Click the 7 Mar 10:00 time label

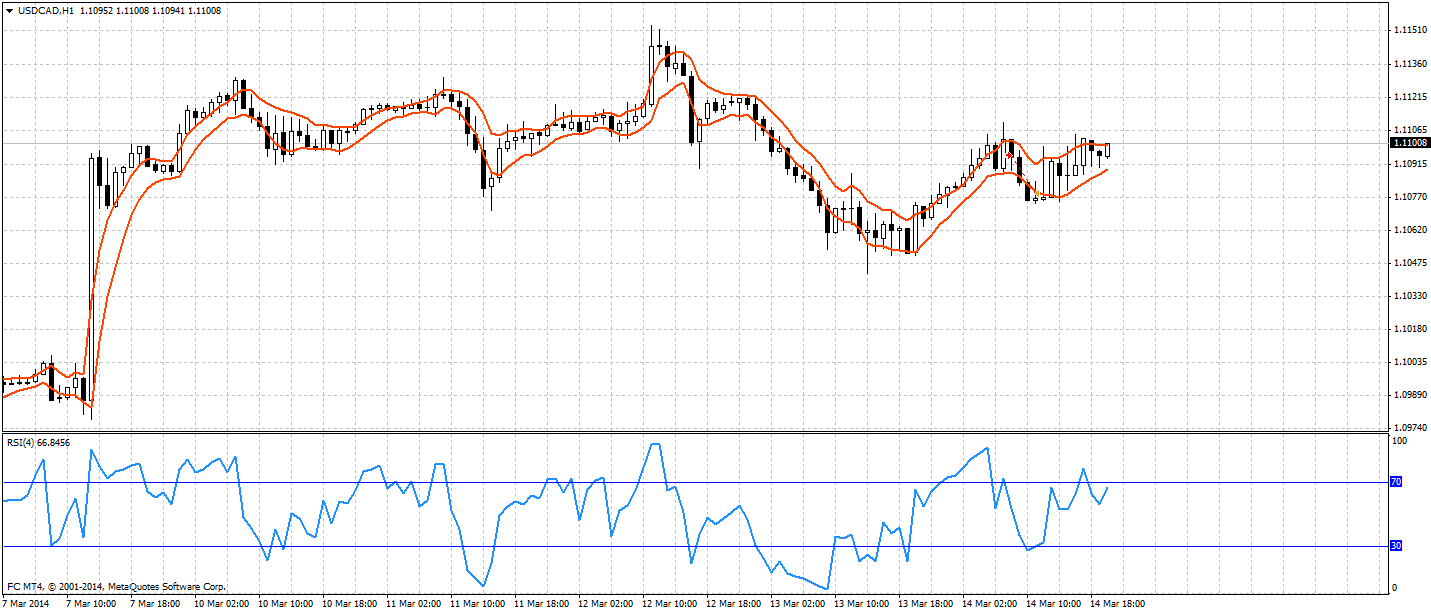pos(91,604)
